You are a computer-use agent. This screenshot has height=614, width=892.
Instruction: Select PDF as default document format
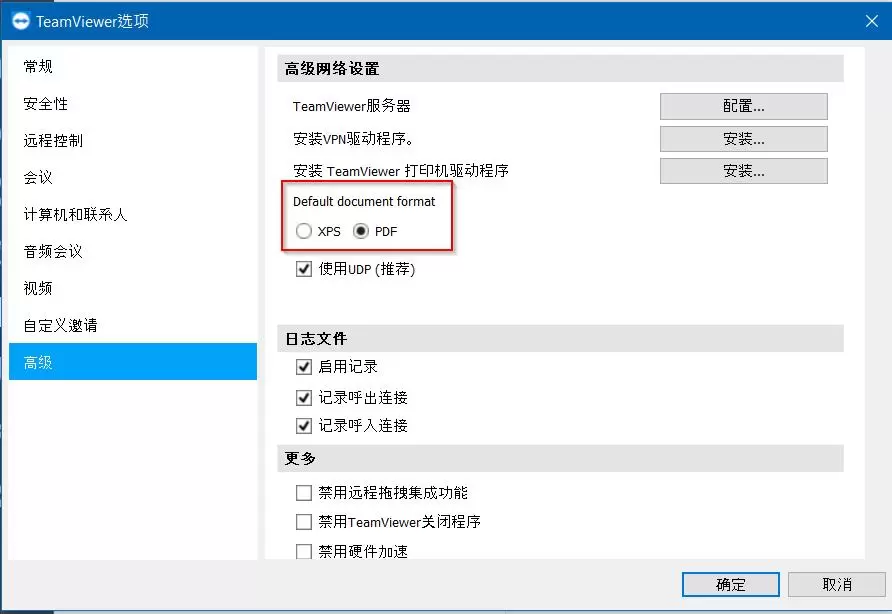tap(360, 231)
